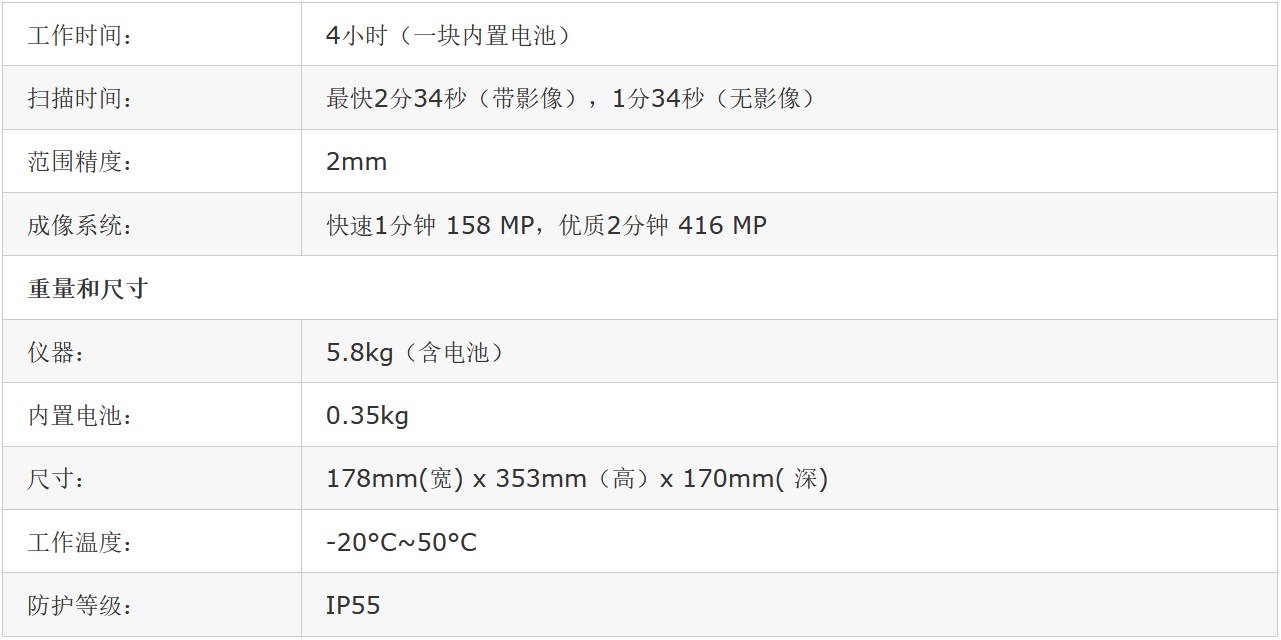Select the -20°C~50°C temperature value
The width and height of the screenshot is (1281, 640).
[x=401, y=543]
